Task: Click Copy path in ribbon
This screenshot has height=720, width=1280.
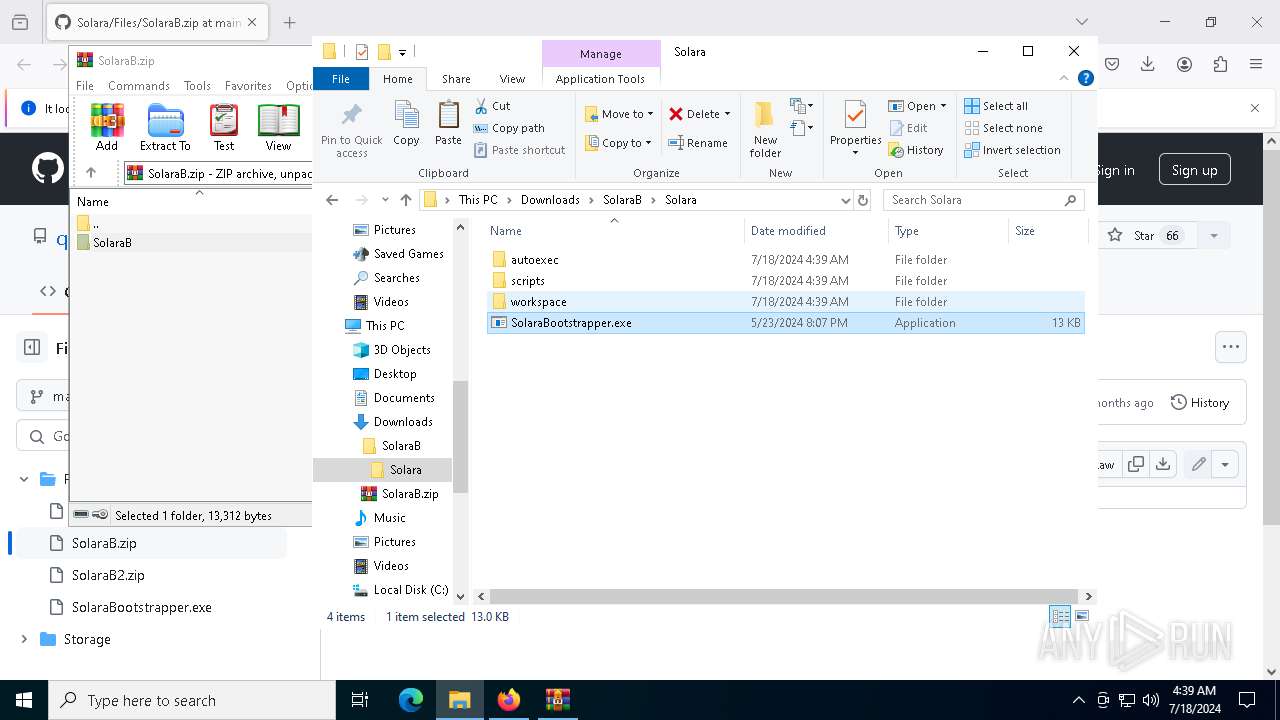Action: click(x=509, y=128)
